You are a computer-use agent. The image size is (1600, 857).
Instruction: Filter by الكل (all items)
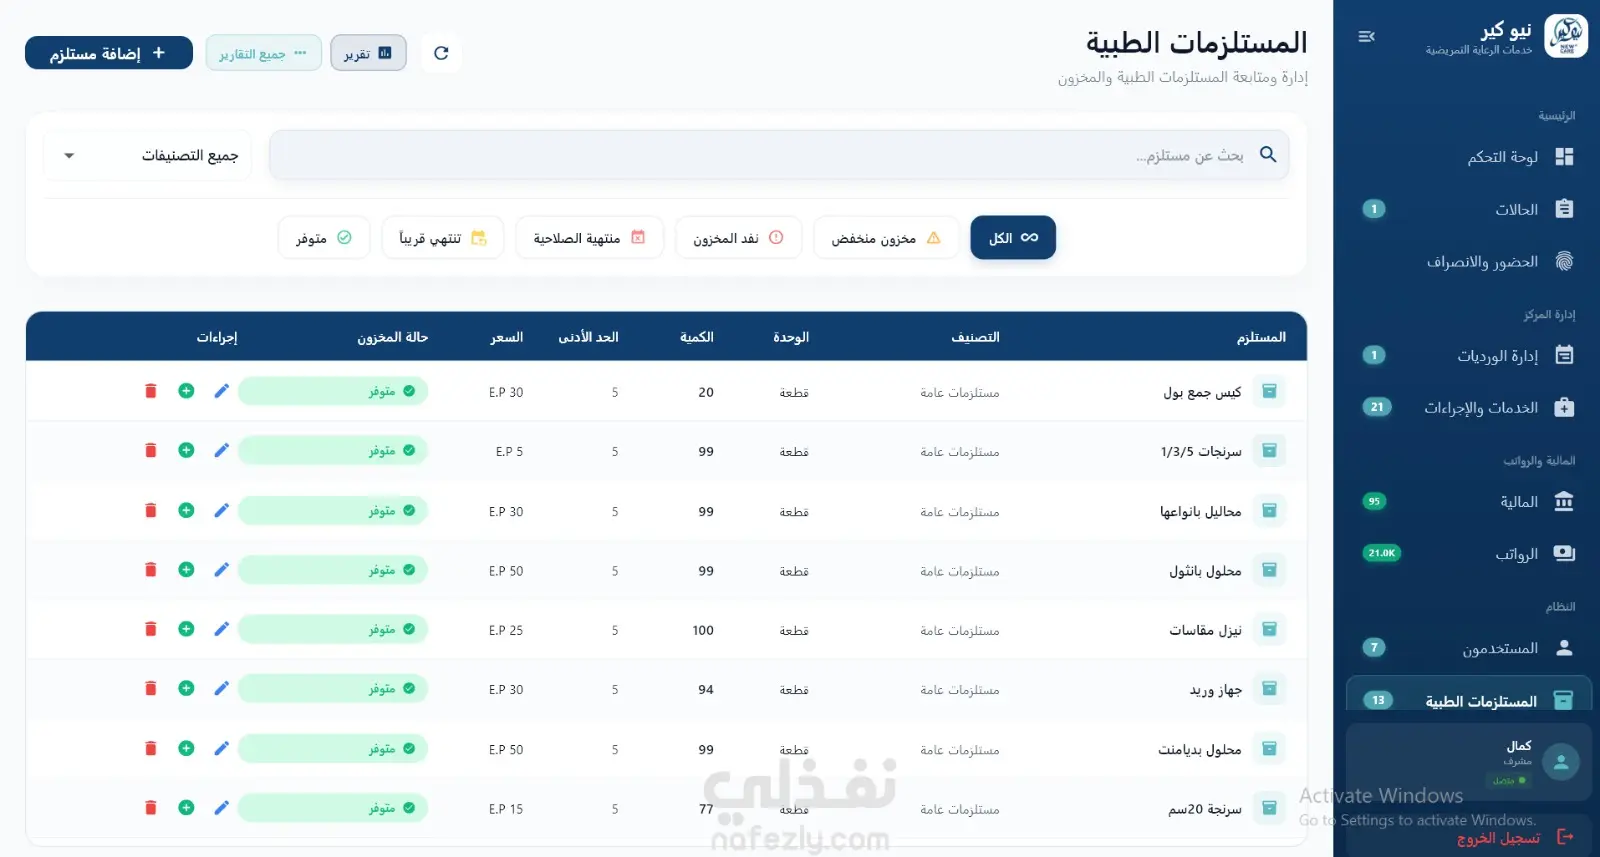(x=1013, y=238)
